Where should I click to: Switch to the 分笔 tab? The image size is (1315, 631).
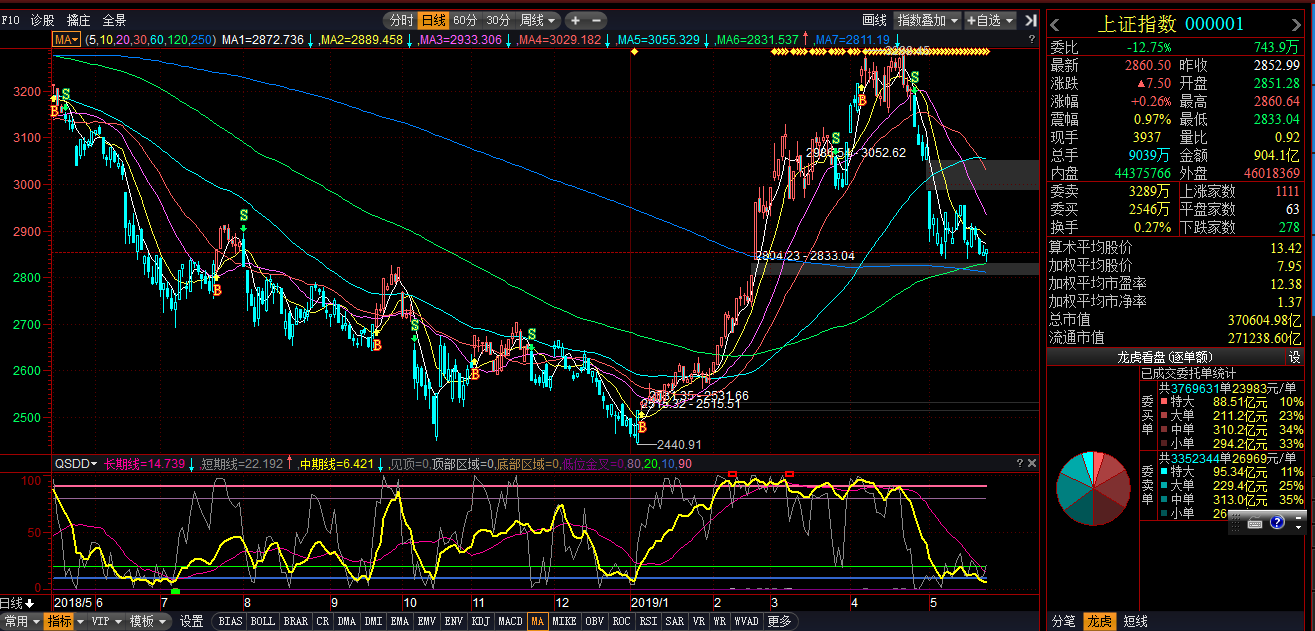[x=1063, y=621]
